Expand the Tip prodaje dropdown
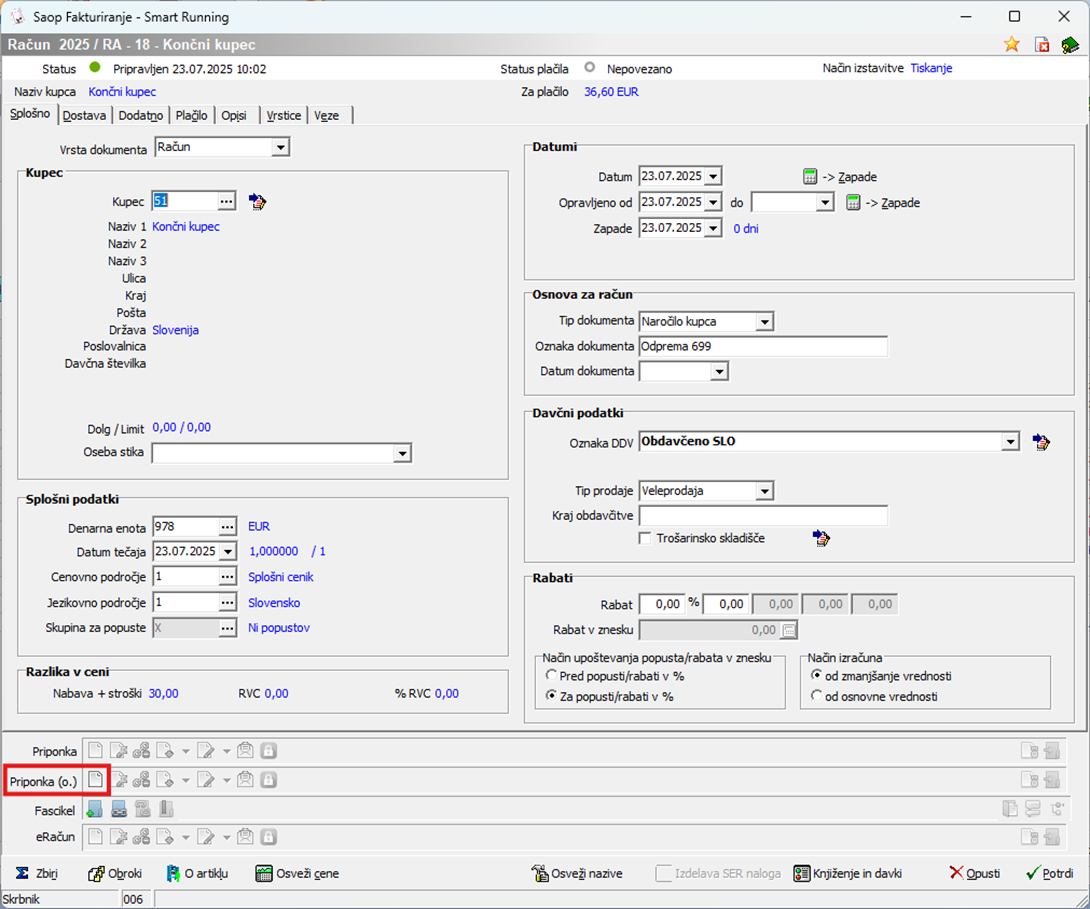Screen dimensions: 1090x909 (764, 491)
